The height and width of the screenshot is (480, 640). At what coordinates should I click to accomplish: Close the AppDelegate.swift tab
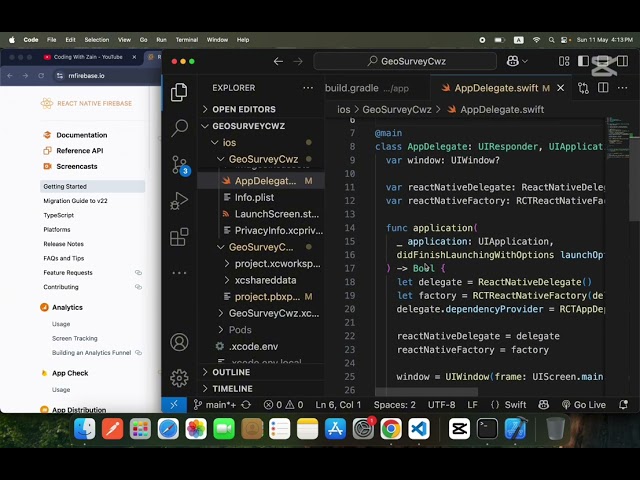click(561, 88)
